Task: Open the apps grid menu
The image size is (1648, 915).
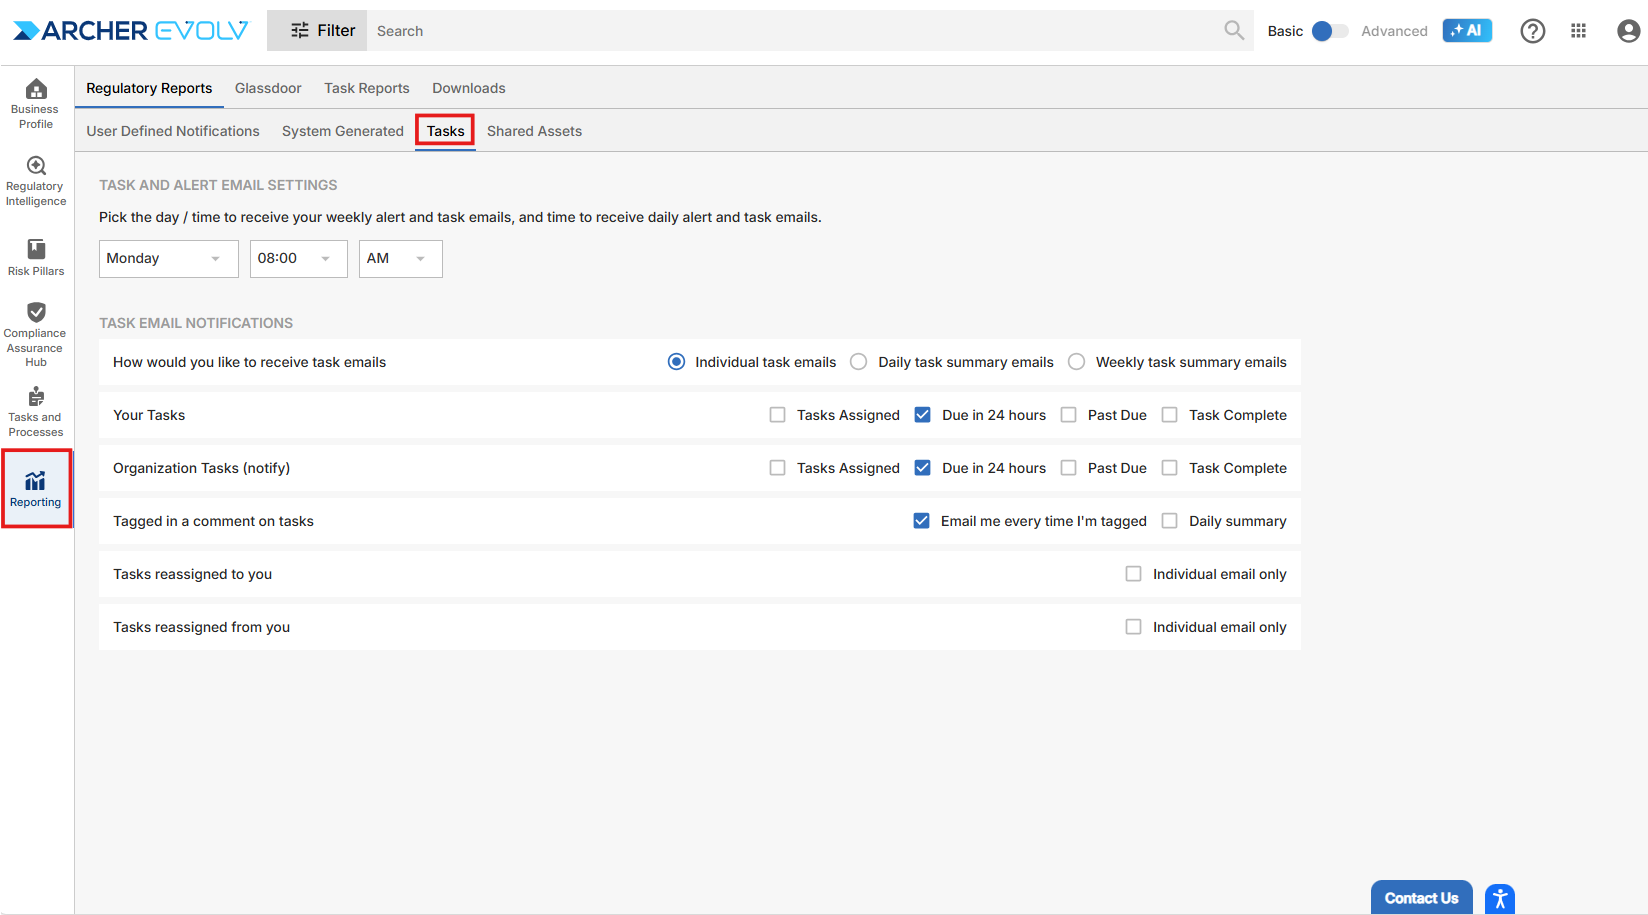Action: pyautogui.click(x=1579, y=31)
